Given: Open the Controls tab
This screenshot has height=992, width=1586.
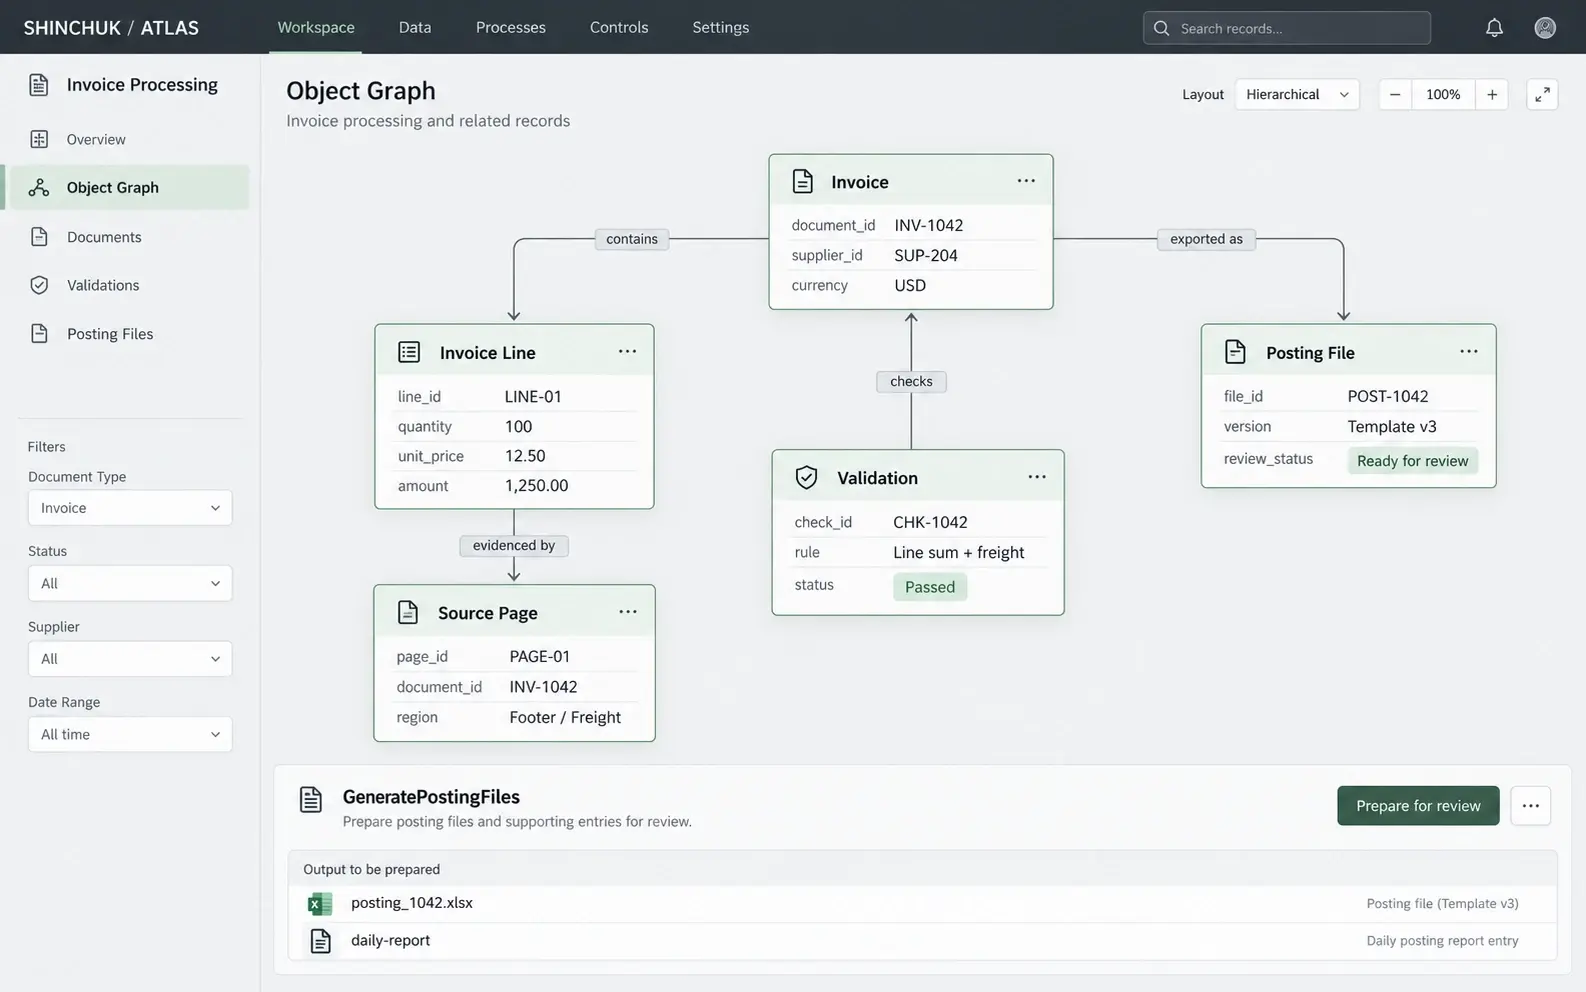Looking at the screenshot, I should tap(619, 27).
